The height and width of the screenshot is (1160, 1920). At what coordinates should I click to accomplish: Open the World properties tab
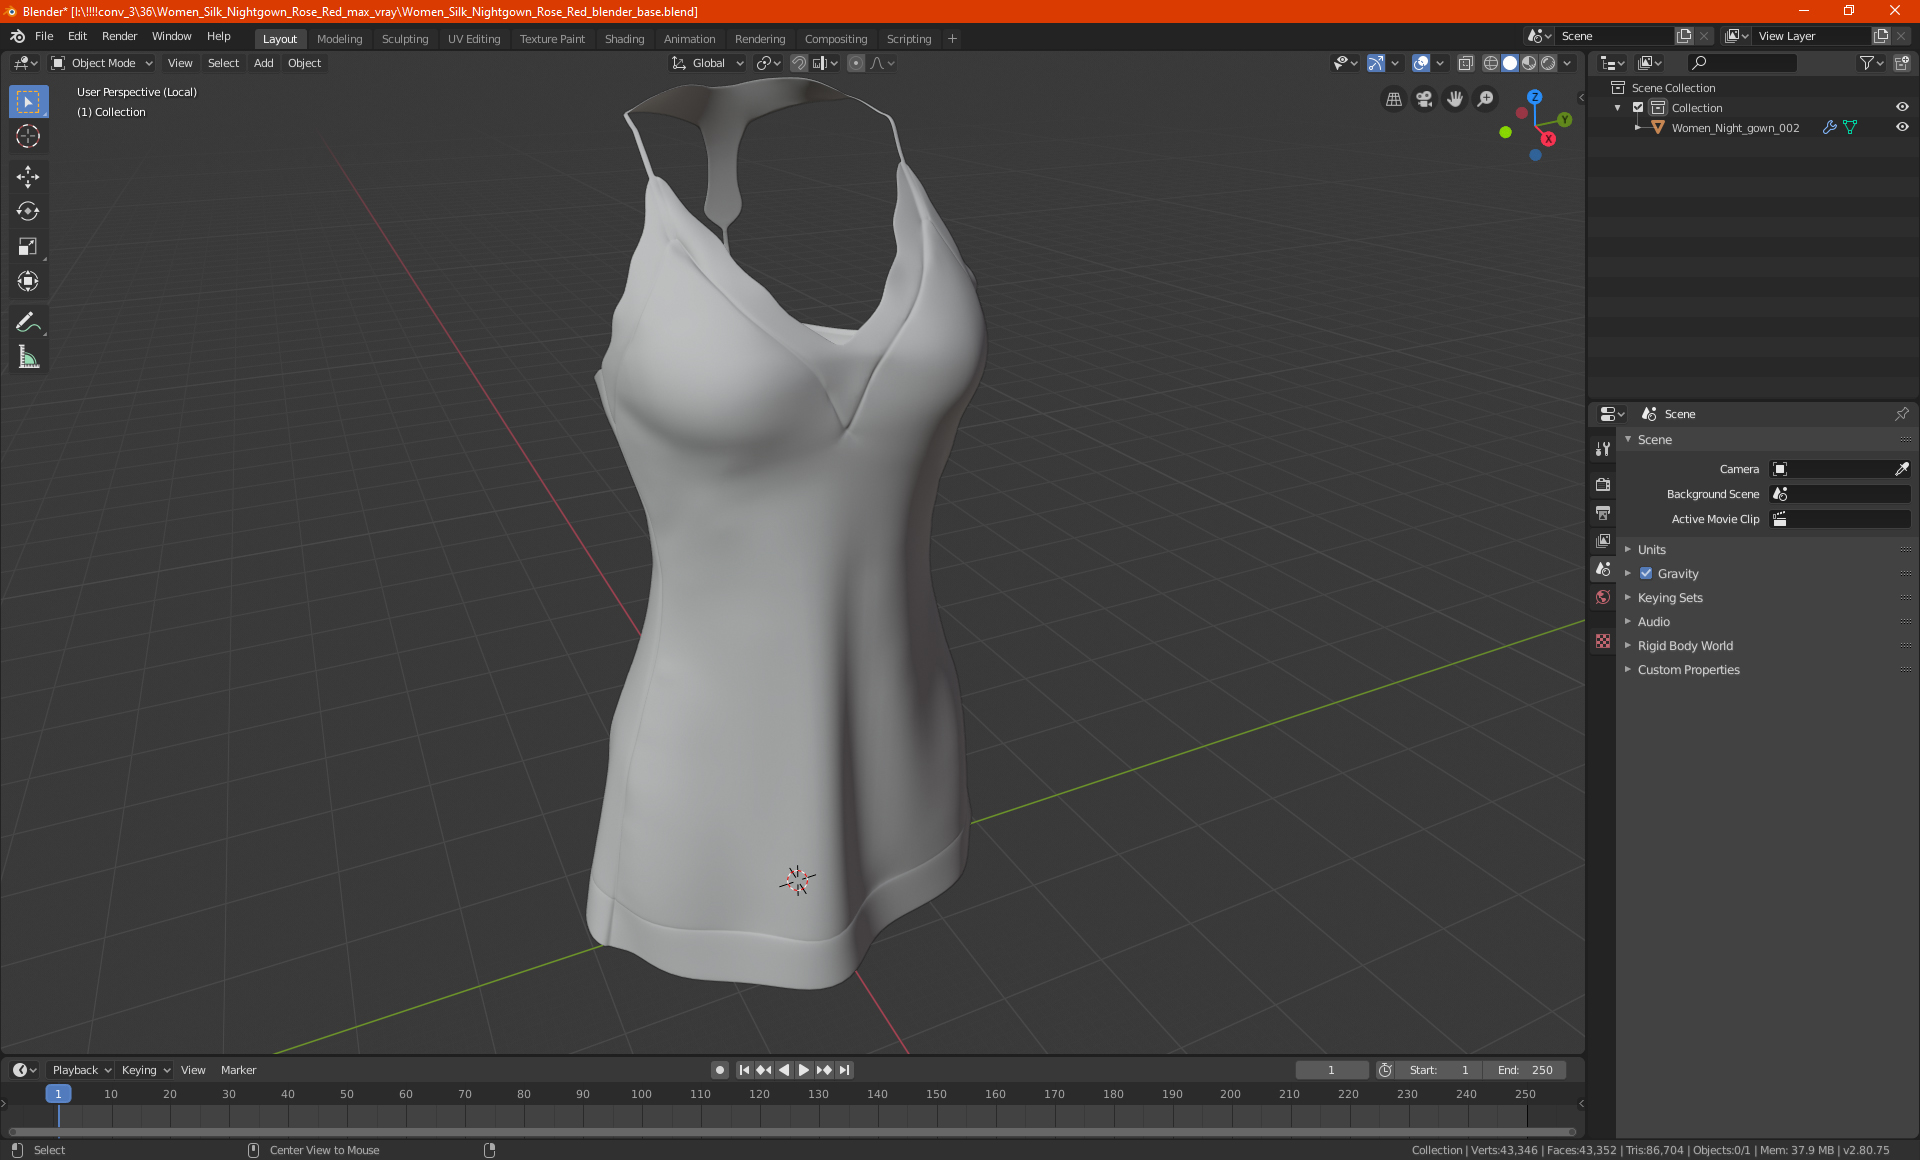(1603, 597)
